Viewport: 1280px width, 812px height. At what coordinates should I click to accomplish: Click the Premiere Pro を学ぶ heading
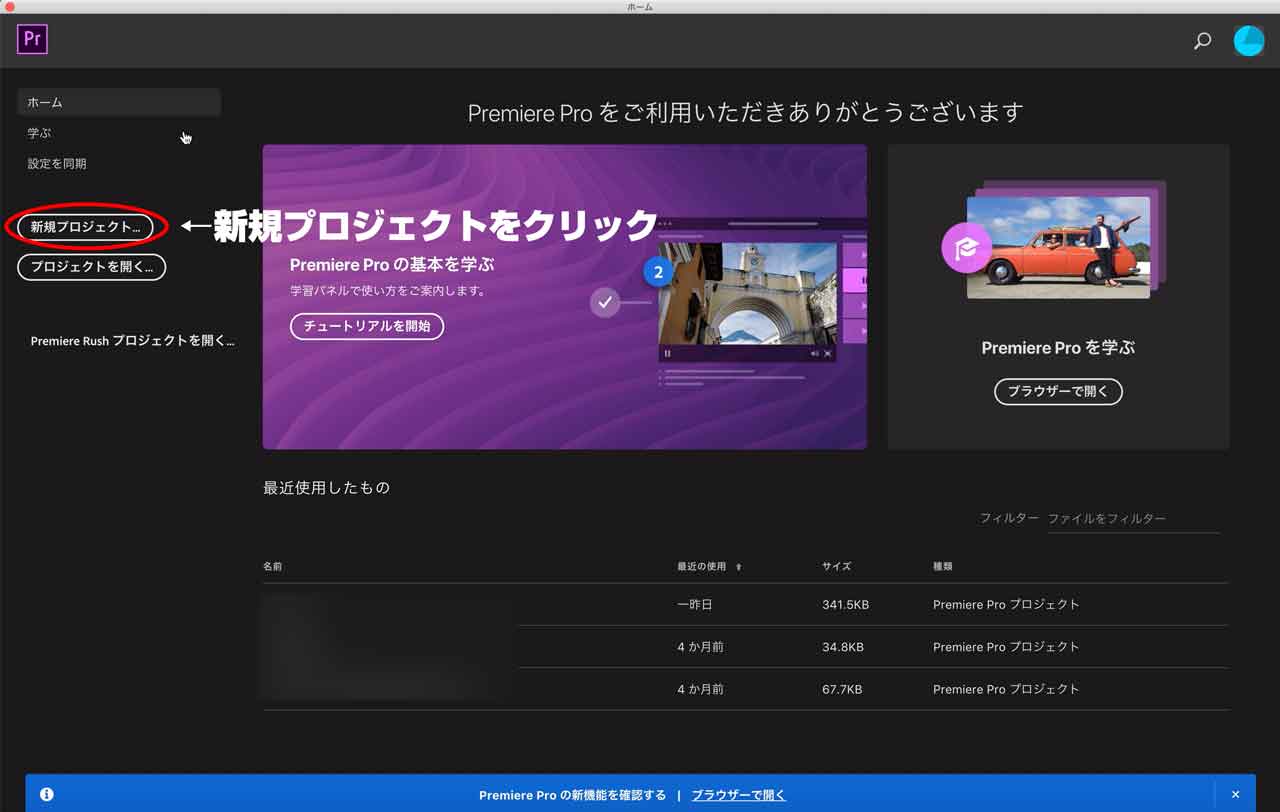pyautogui.click(x=1058, y=348)
